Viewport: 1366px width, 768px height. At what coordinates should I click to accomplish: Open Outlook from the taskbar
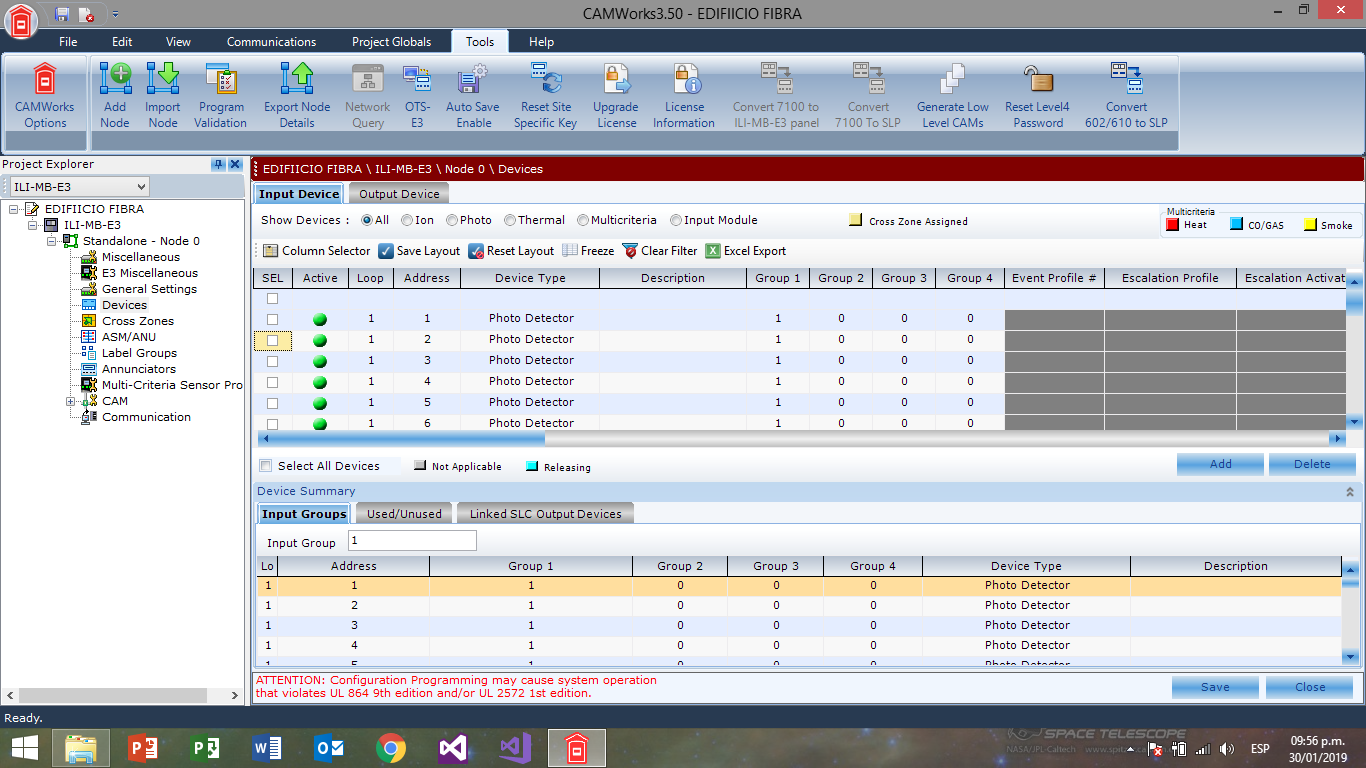point(329,747)
